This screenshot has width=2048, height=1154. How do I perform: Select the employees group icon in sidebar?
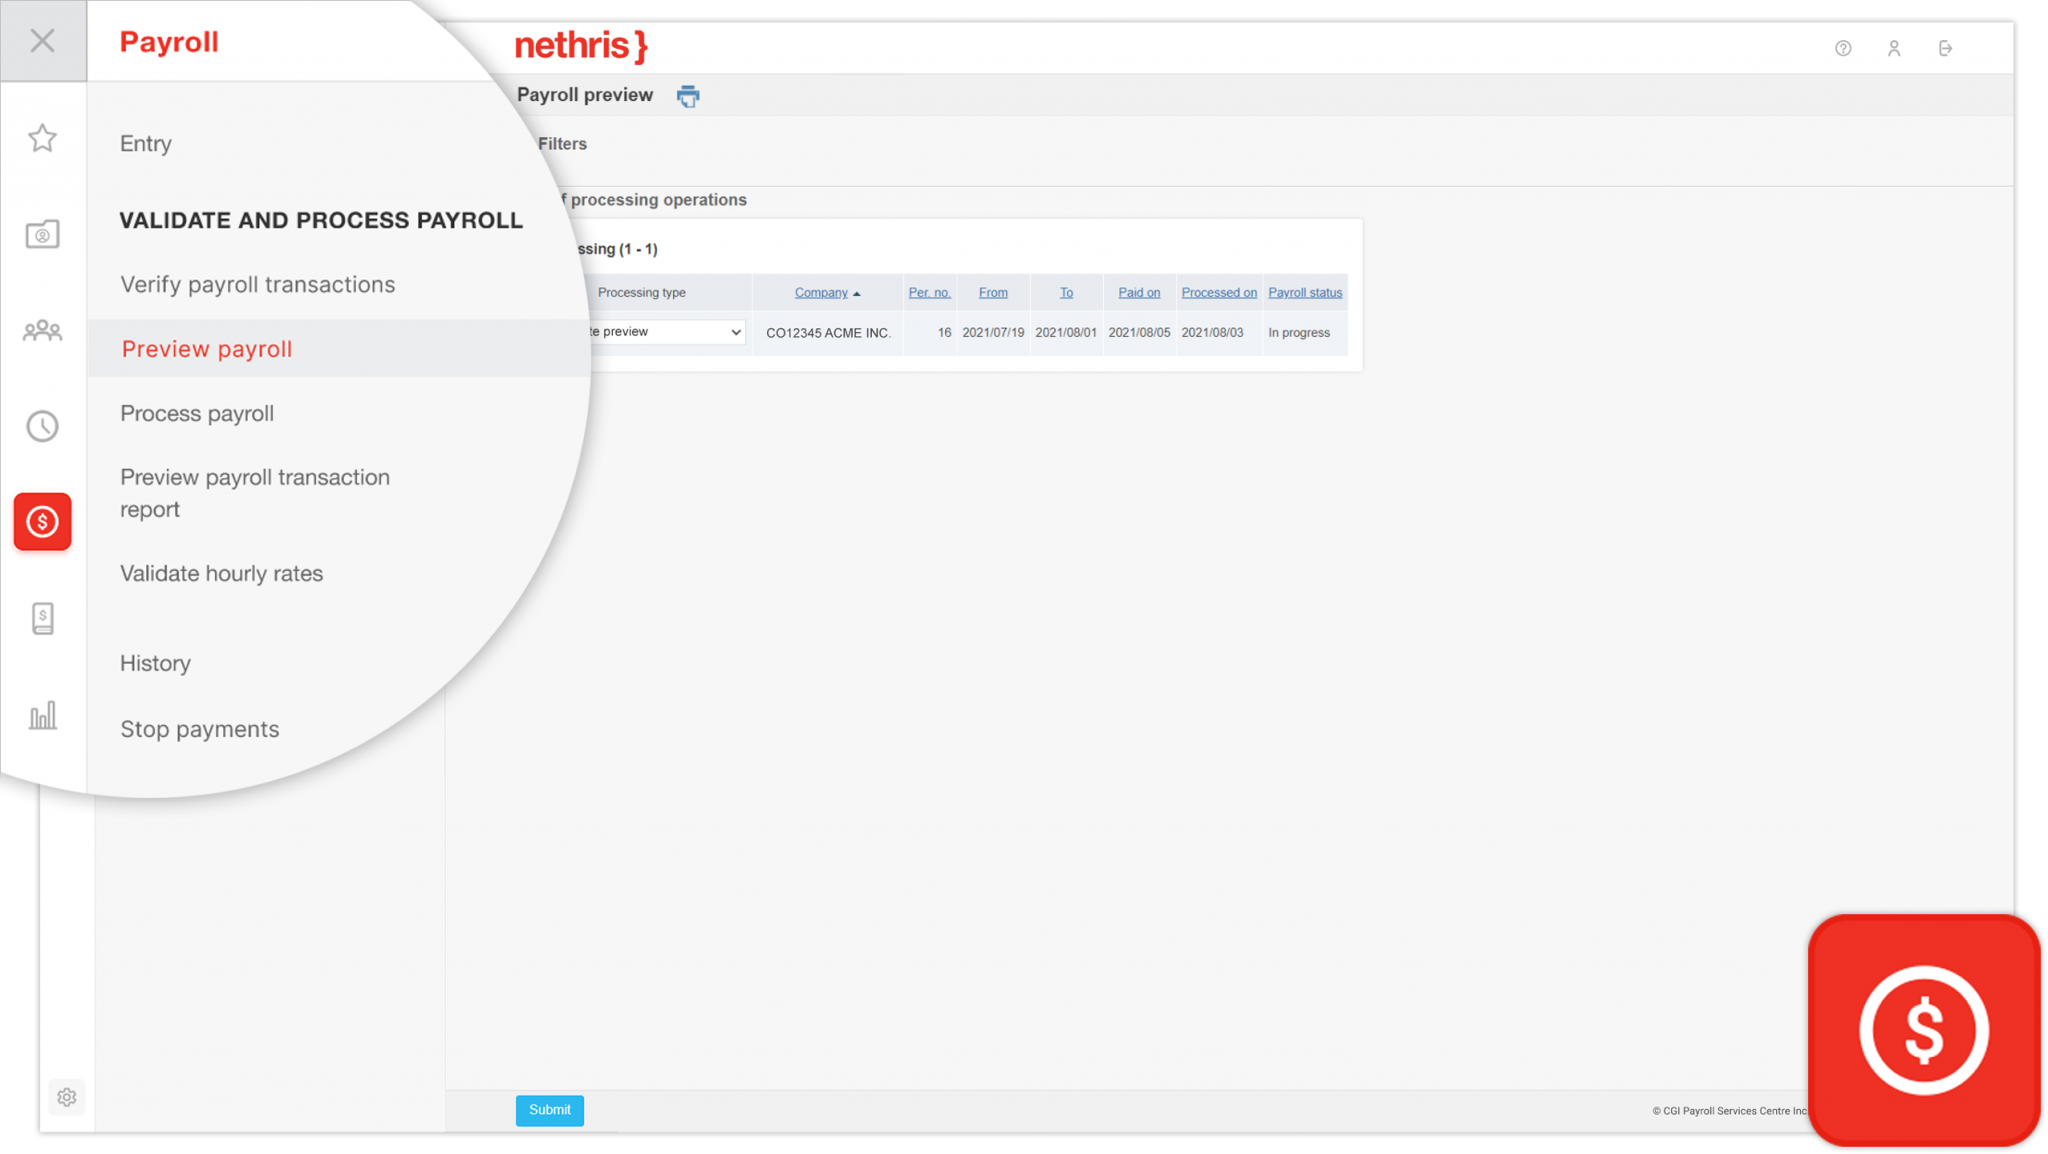[42, 330]
